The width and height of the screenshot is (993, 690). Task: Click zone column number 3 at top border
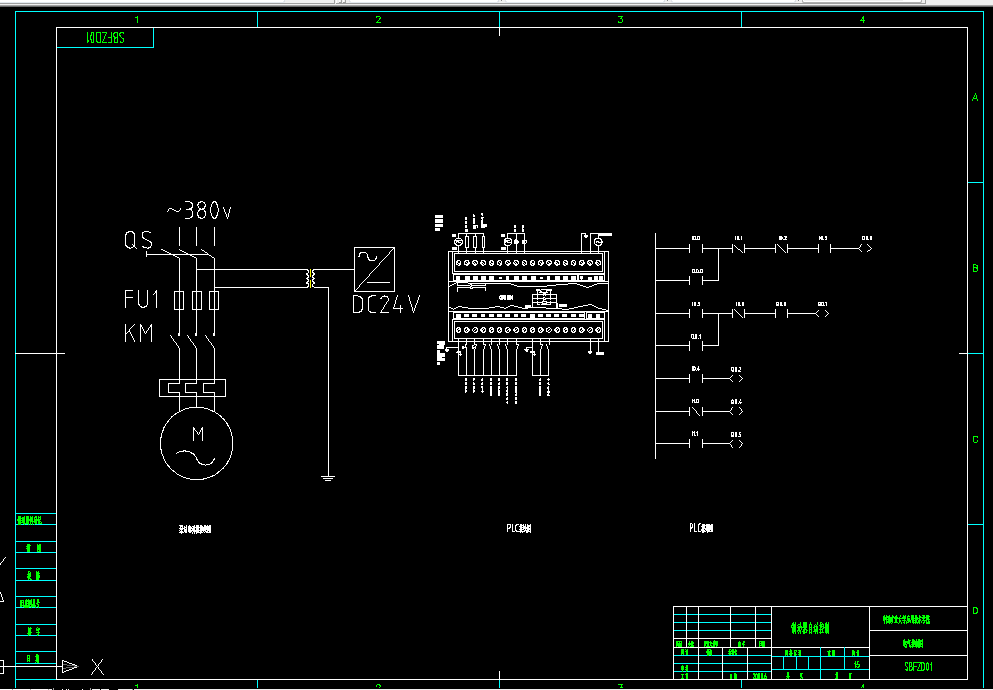621,20
